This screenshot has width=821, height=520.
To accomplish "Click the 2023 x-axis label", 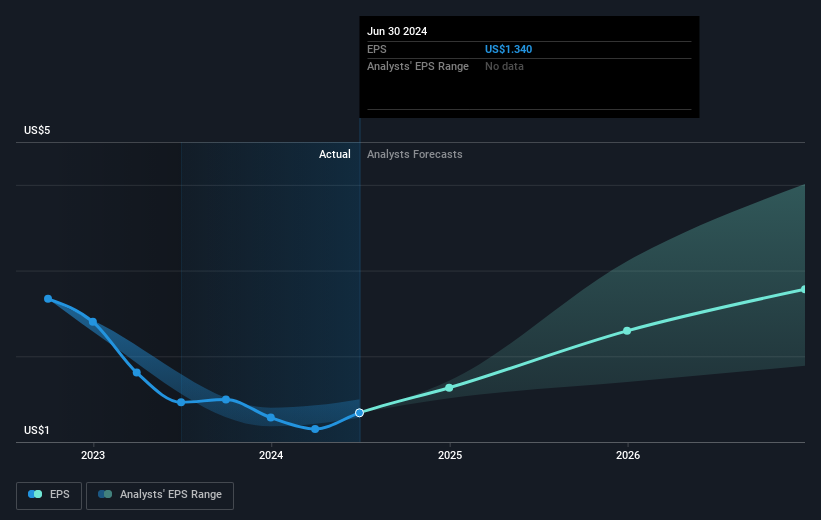I will tap(93, 456).
